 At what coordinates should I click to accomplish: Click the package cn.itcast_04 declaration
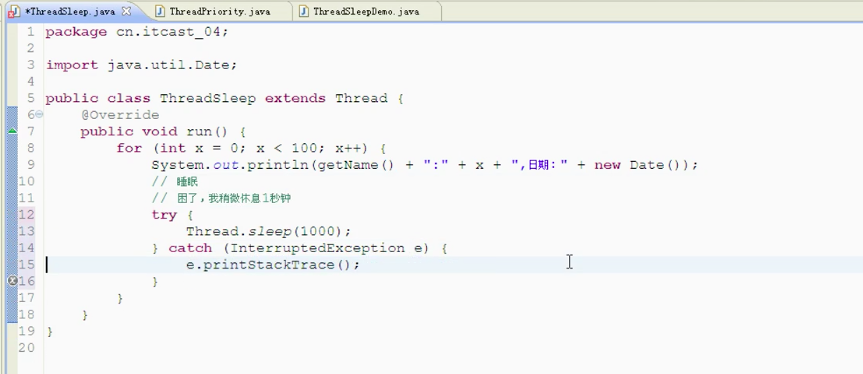[136, 32]
